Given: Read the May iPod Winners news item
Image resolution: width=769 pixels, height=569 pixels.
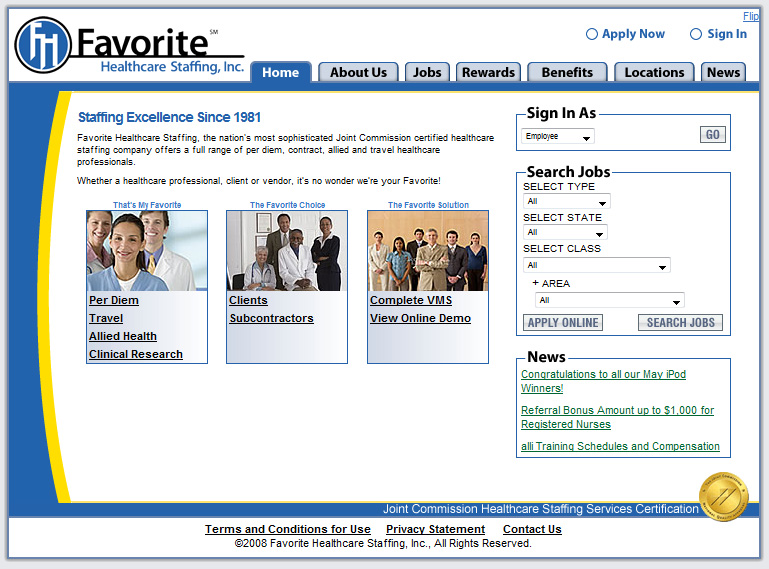Looking at the screenshot, I should coord(603,381).
